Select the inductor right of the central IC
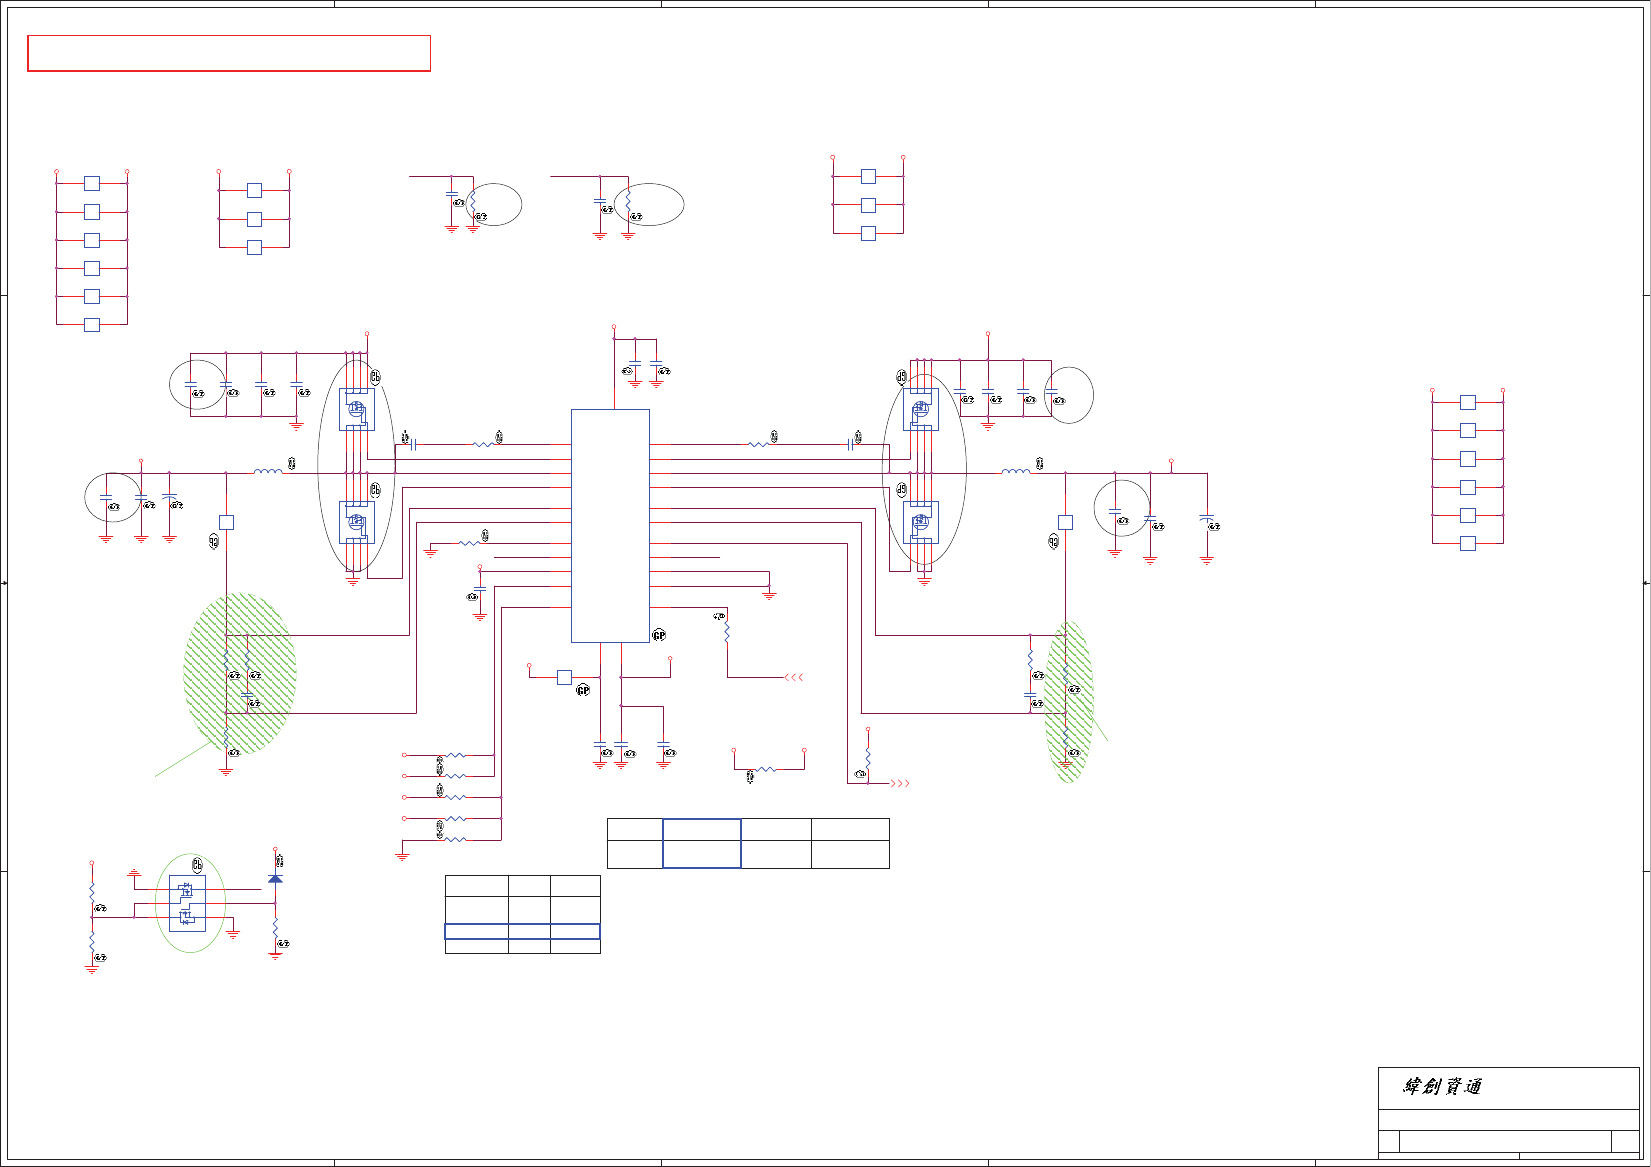The image size is (1651, 1167). [x=1016, y=471]
